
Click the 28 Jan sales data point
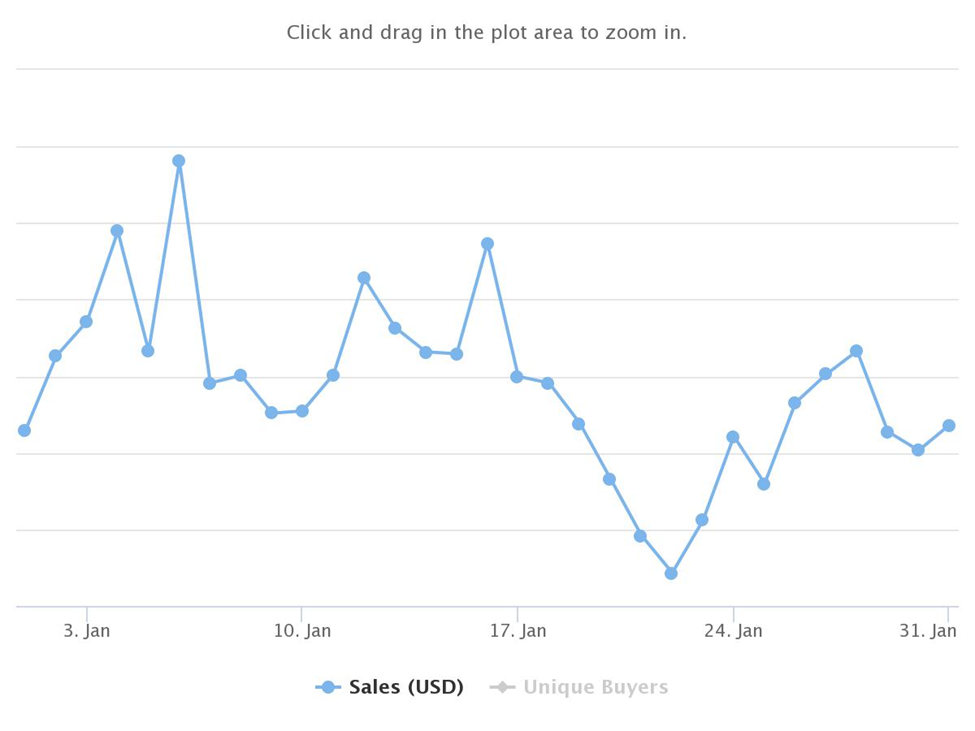pyautogui.click(x=857, y=351)
